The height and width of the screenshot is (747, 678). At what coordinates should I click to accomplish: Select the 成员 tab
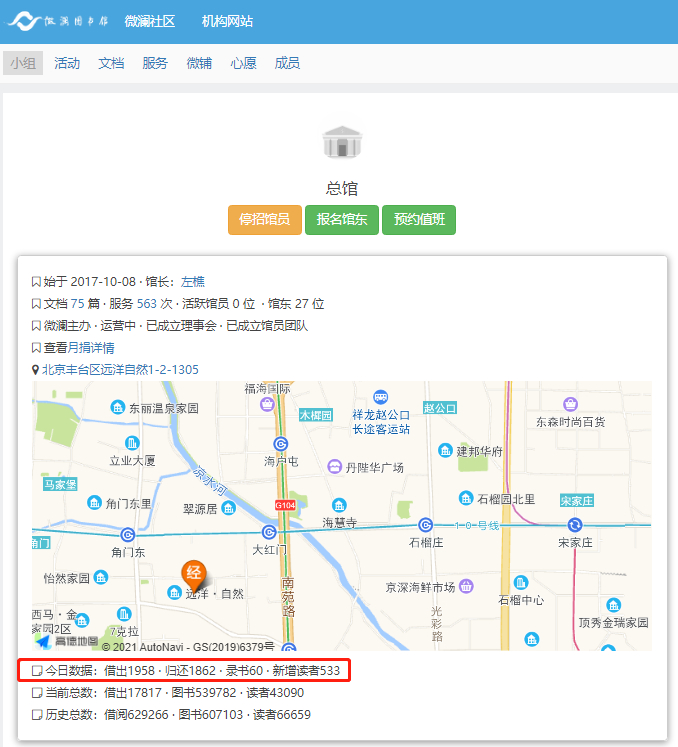click(x=287, y=63)
